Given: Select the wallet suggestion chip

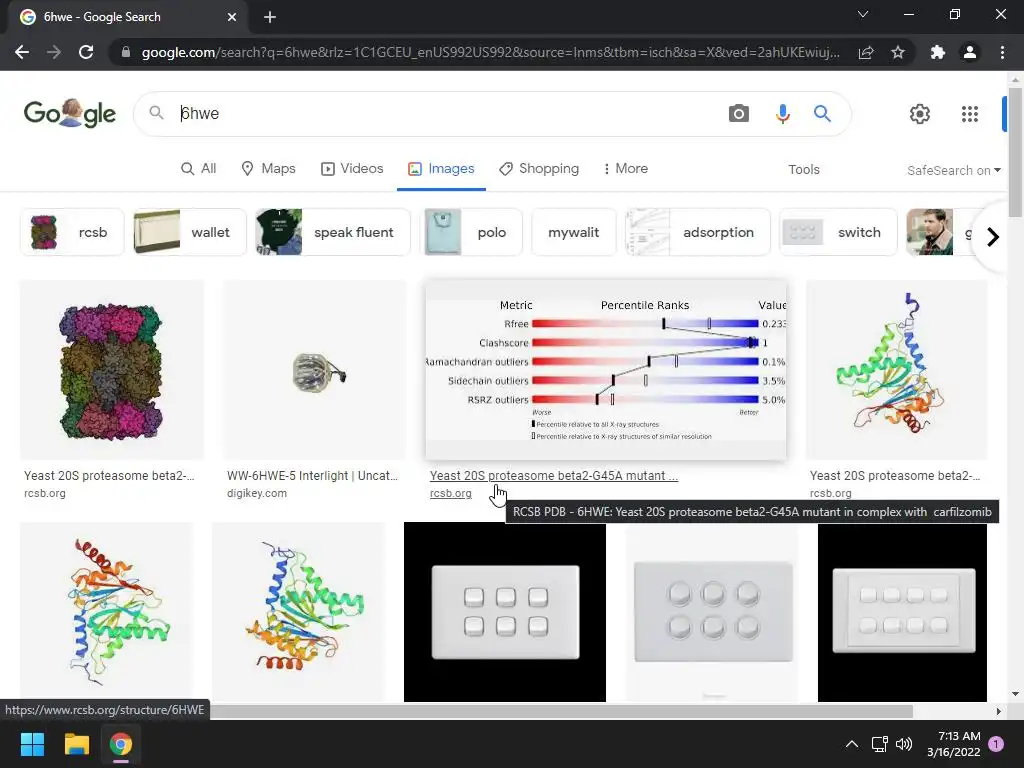Looking at the screenshot, I should pyautogui.click(x=189, y=232).
